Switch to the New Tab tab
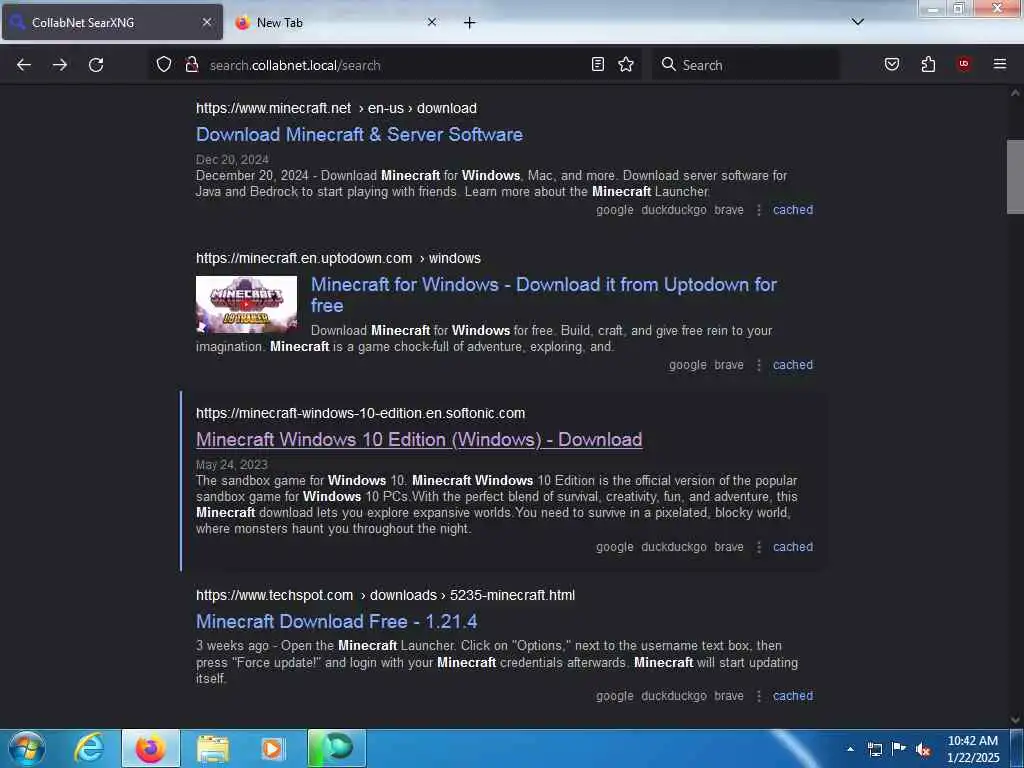Viewport: 1024px width, 768px height. tap(336, 22)
